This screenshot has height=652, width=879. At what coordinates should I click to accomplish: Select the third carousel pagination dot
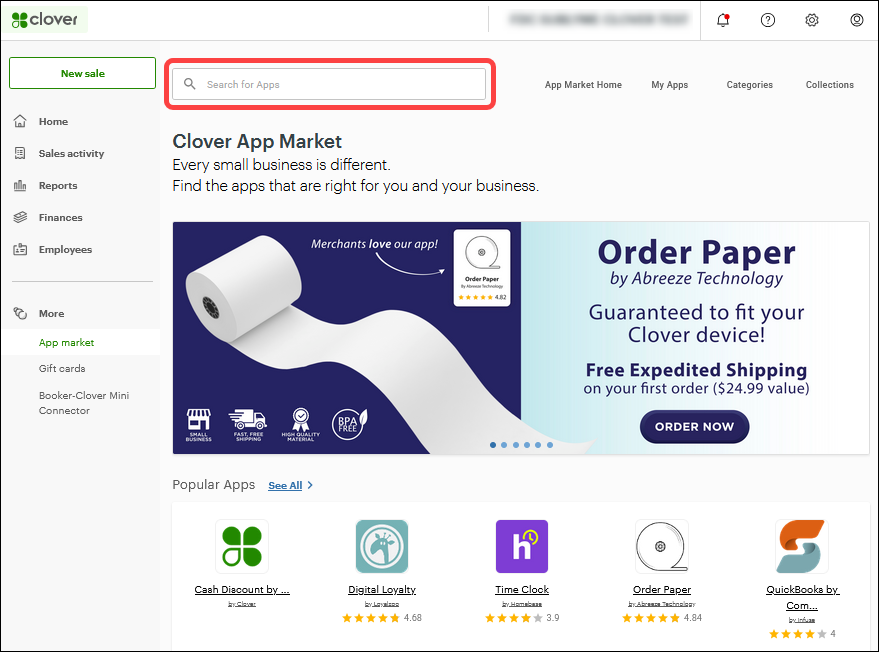(x=515, y=444)
